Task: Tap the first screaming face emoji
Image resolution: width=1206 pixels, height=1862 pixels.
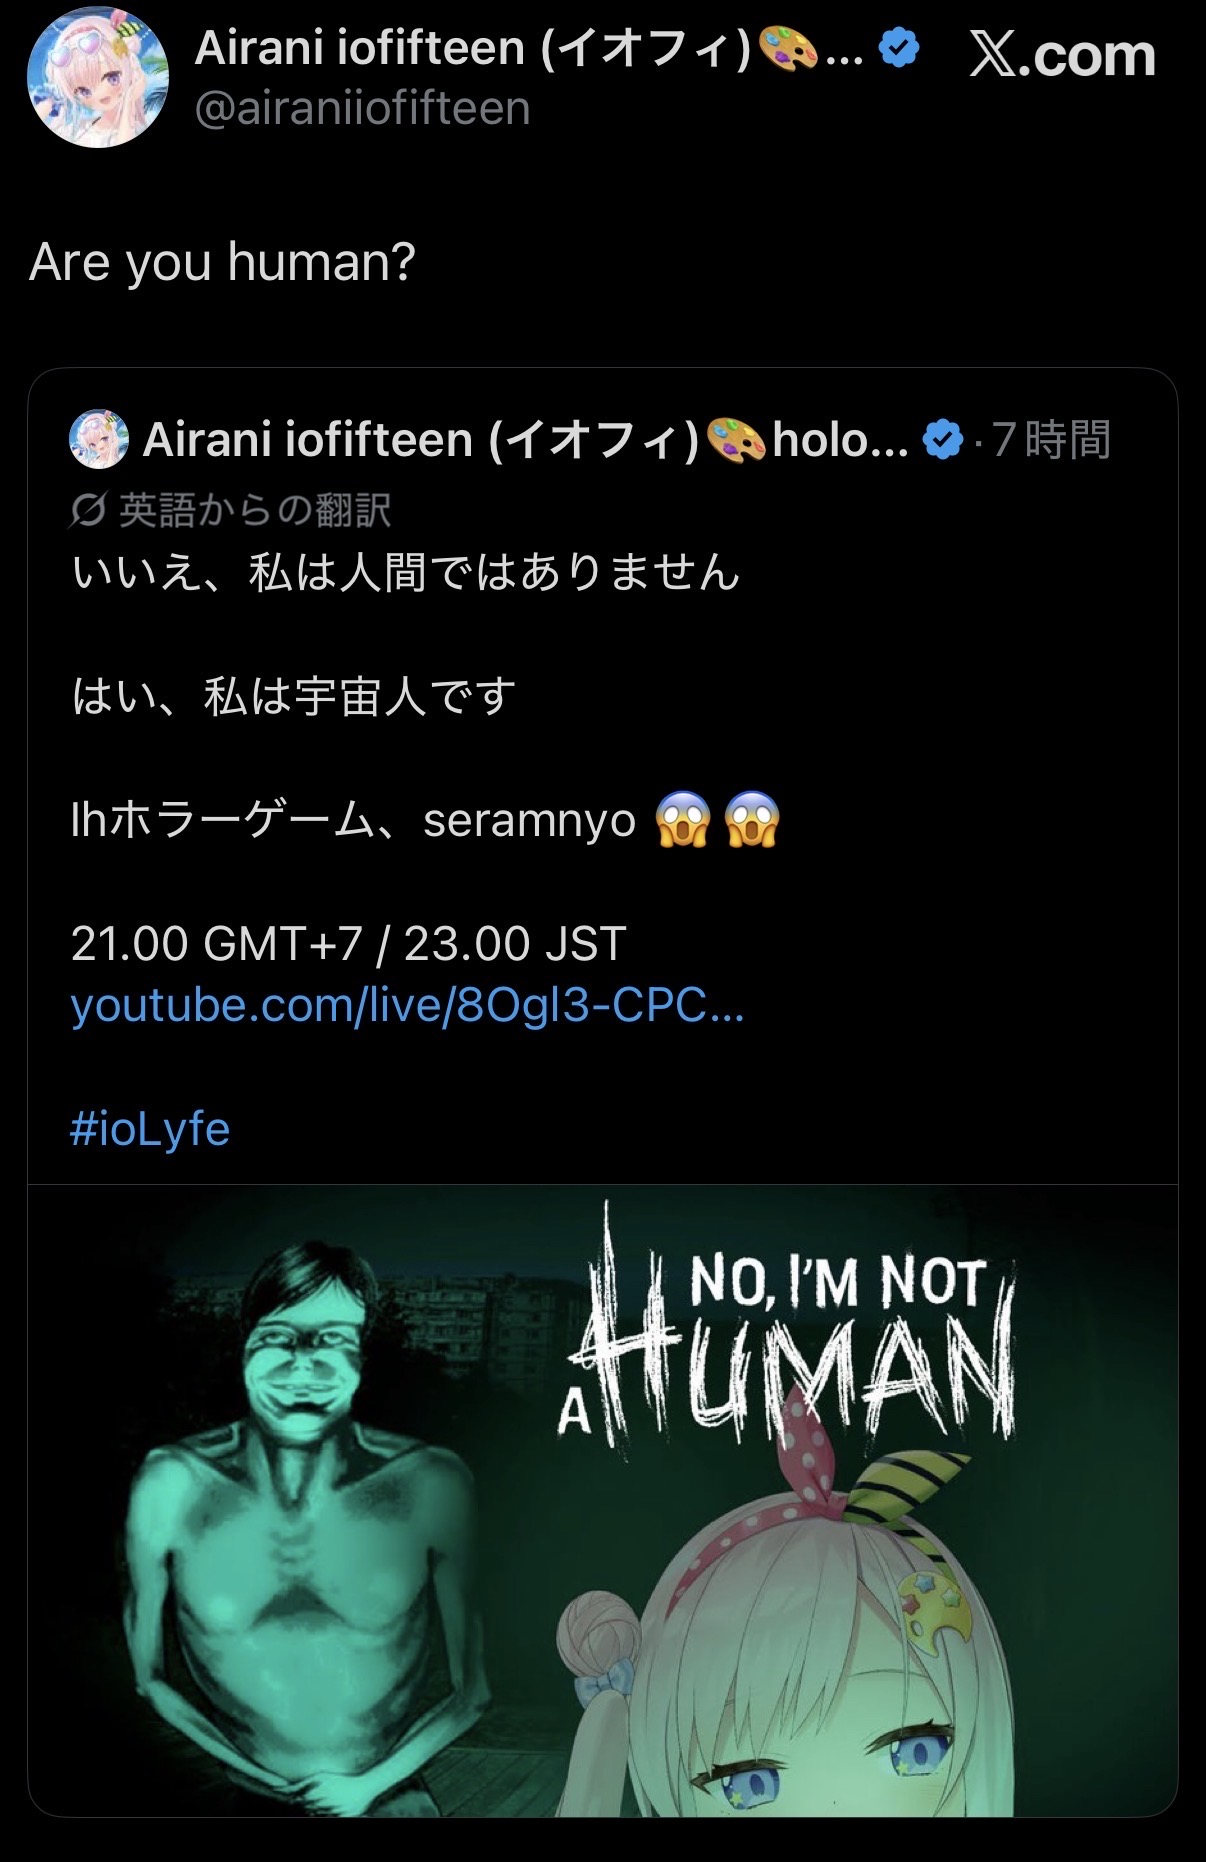Action: [683, 820]
